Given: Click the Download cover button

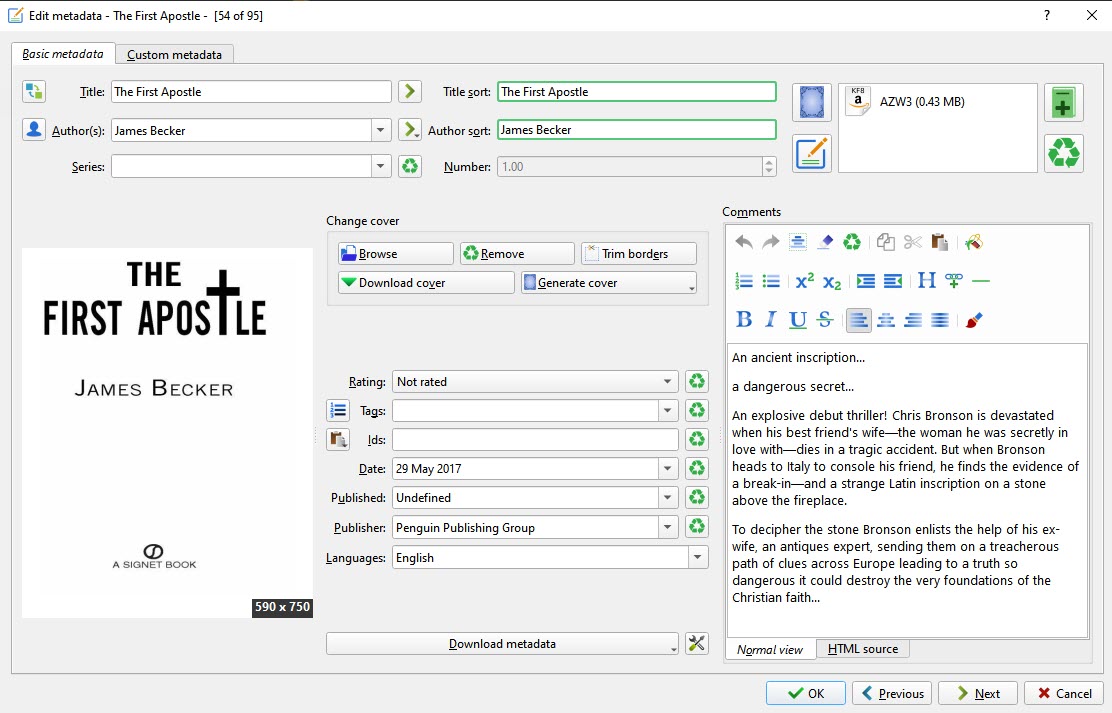Looking at the screenshot, I should (x=426, y=282).
